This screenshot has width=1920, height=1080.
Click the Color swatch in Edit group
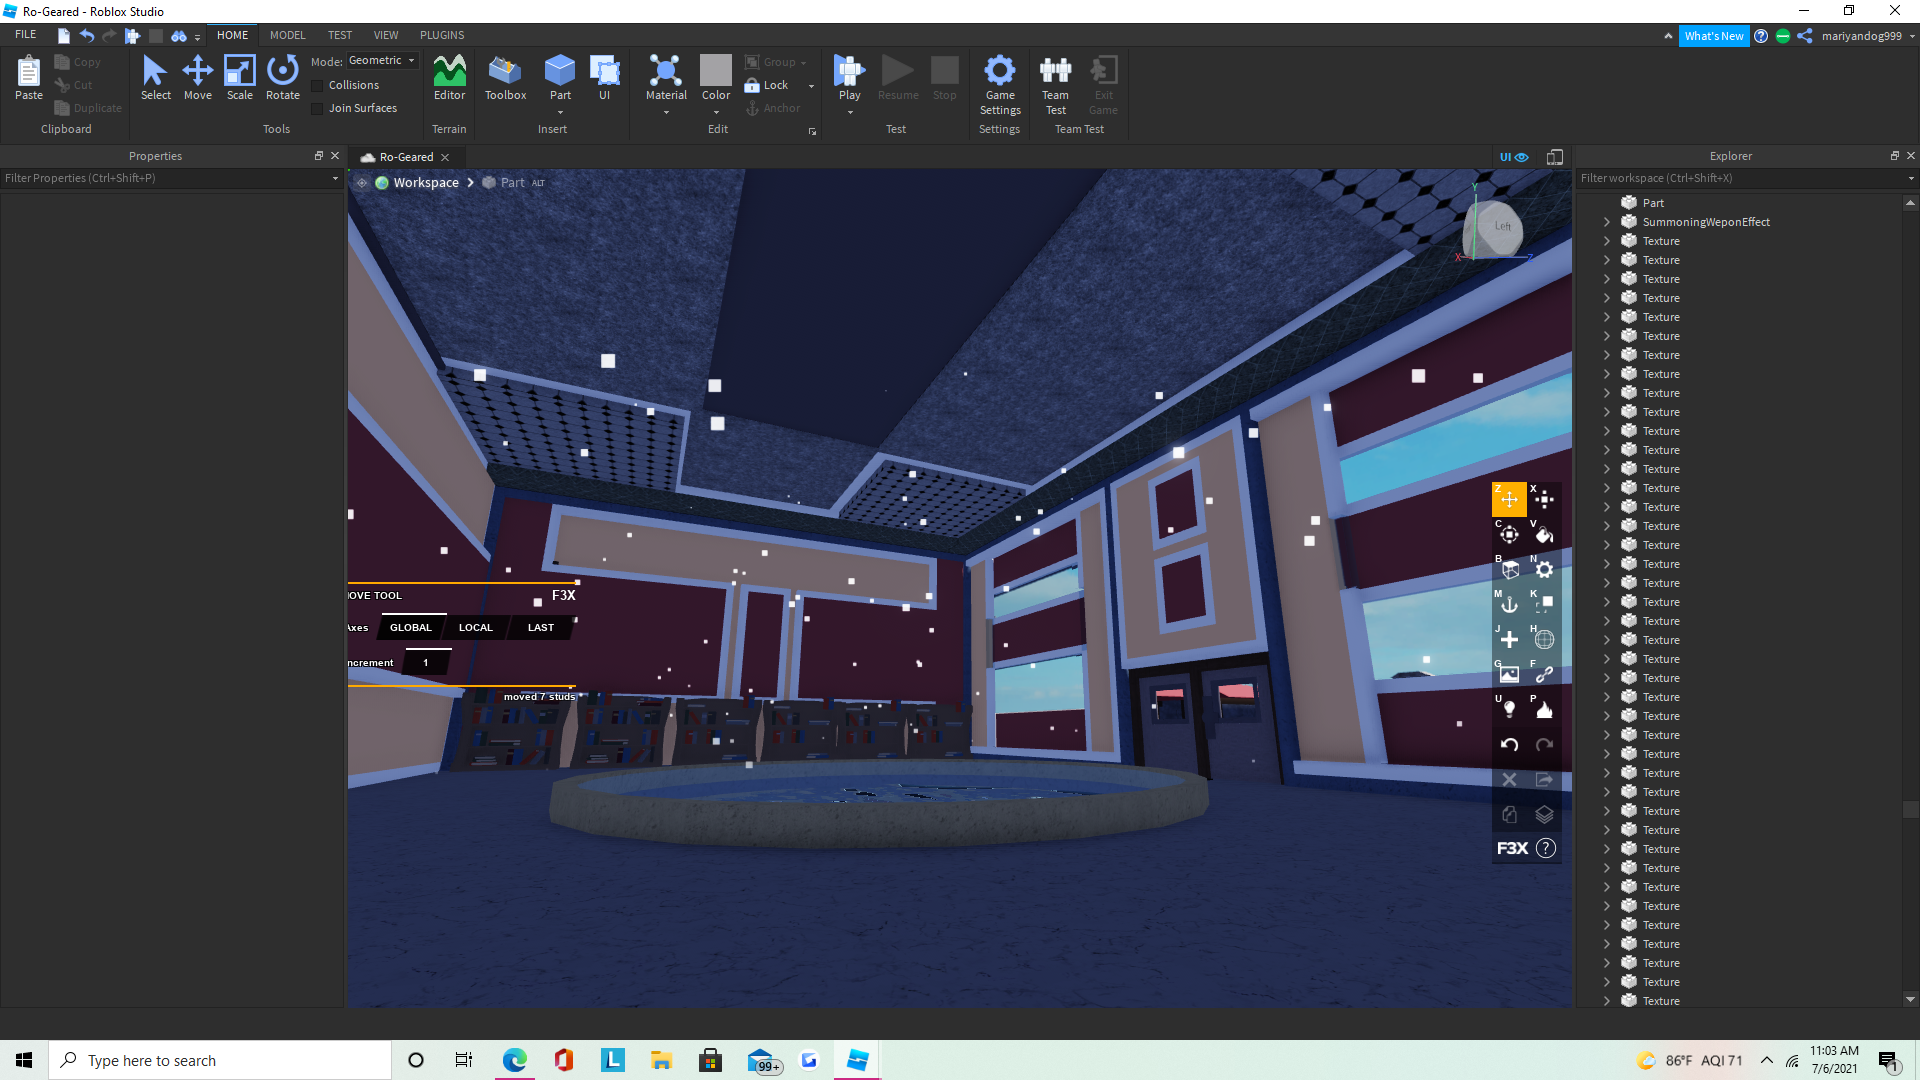(x=716, y=70)
